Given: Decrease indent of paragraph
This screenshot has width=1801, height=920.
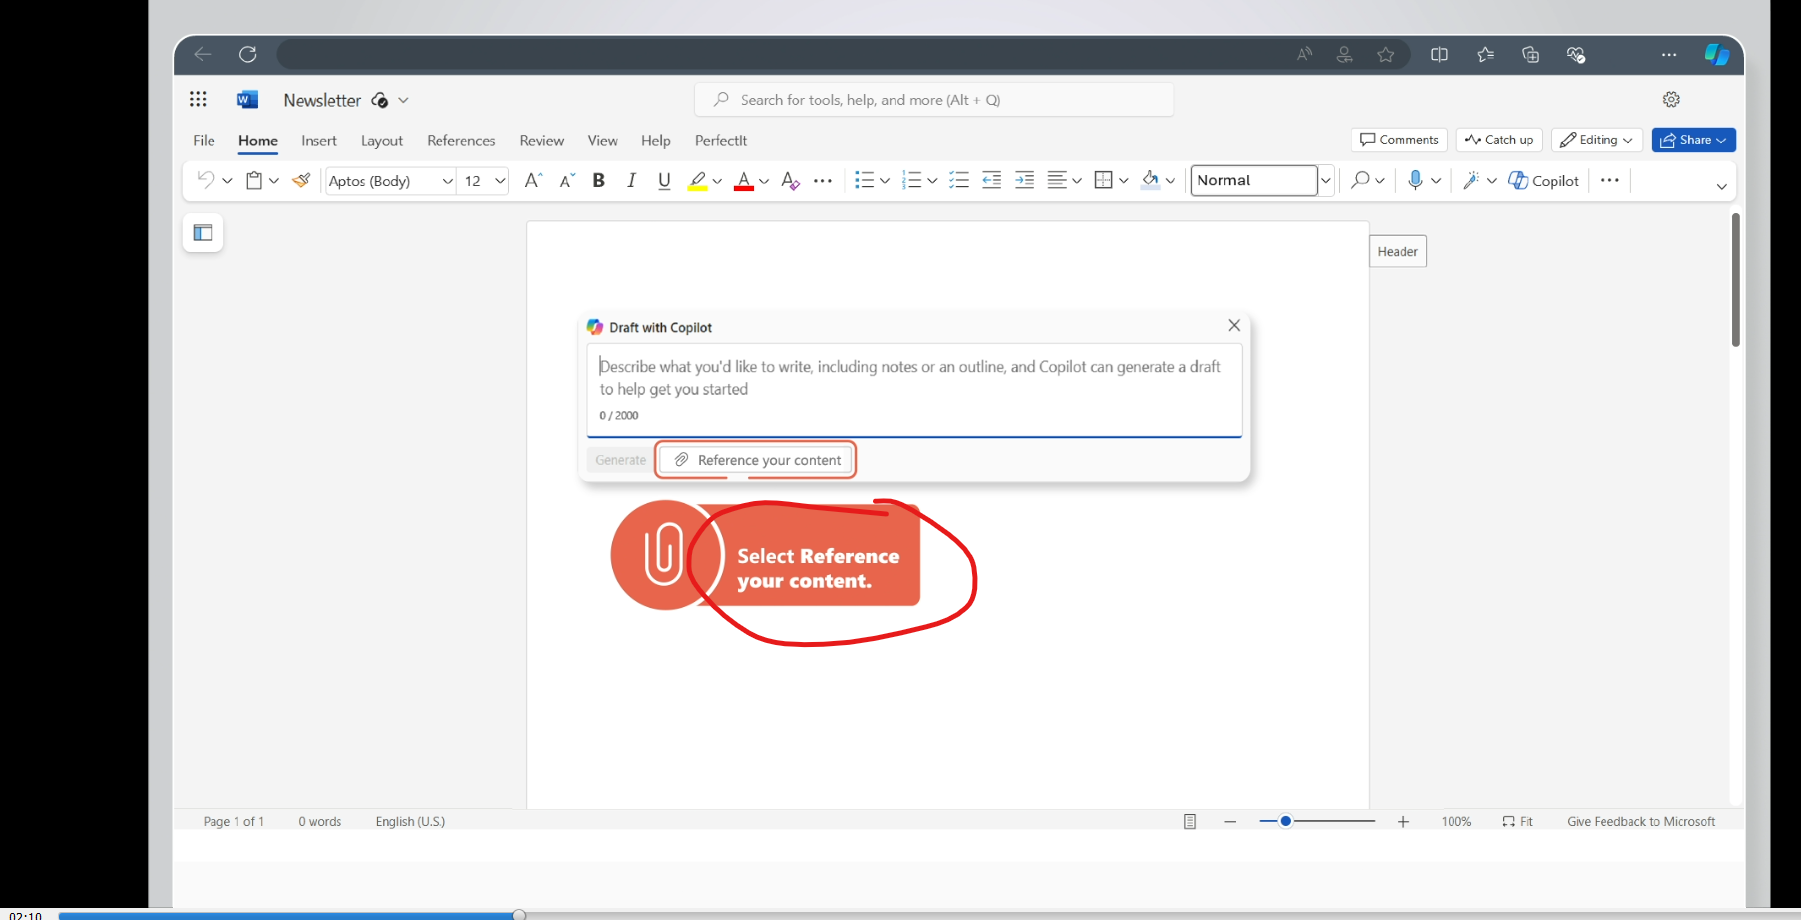Looking at the screenshot, I should tap(991, 180).
